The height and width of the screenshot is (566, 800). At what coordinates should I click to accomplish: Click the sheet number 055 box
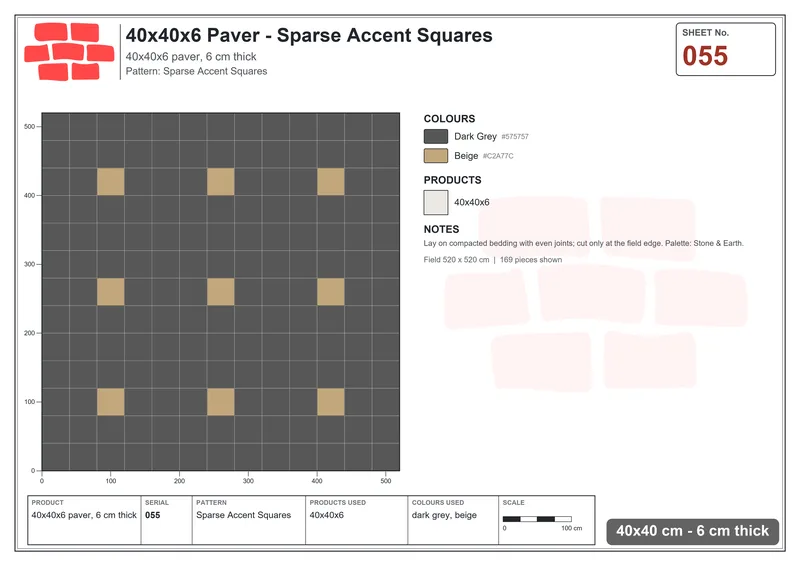(x=726, y=49)
